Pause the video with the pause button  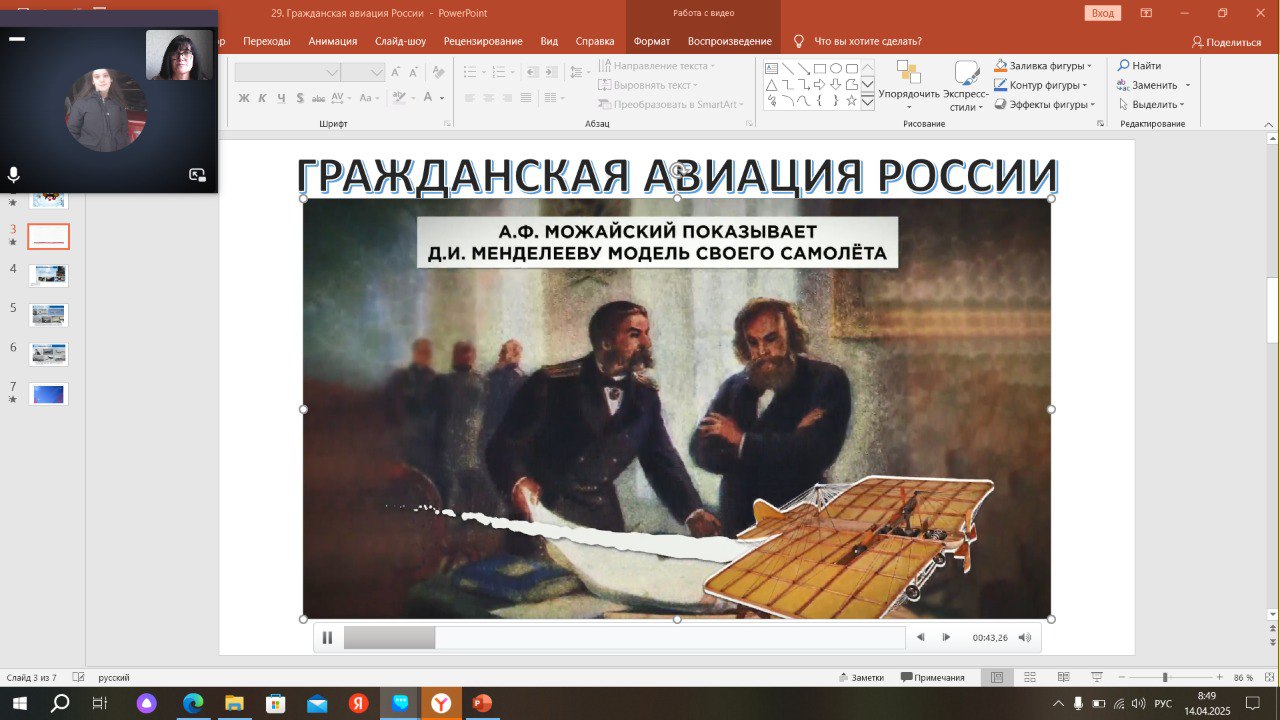pos(327,637)
